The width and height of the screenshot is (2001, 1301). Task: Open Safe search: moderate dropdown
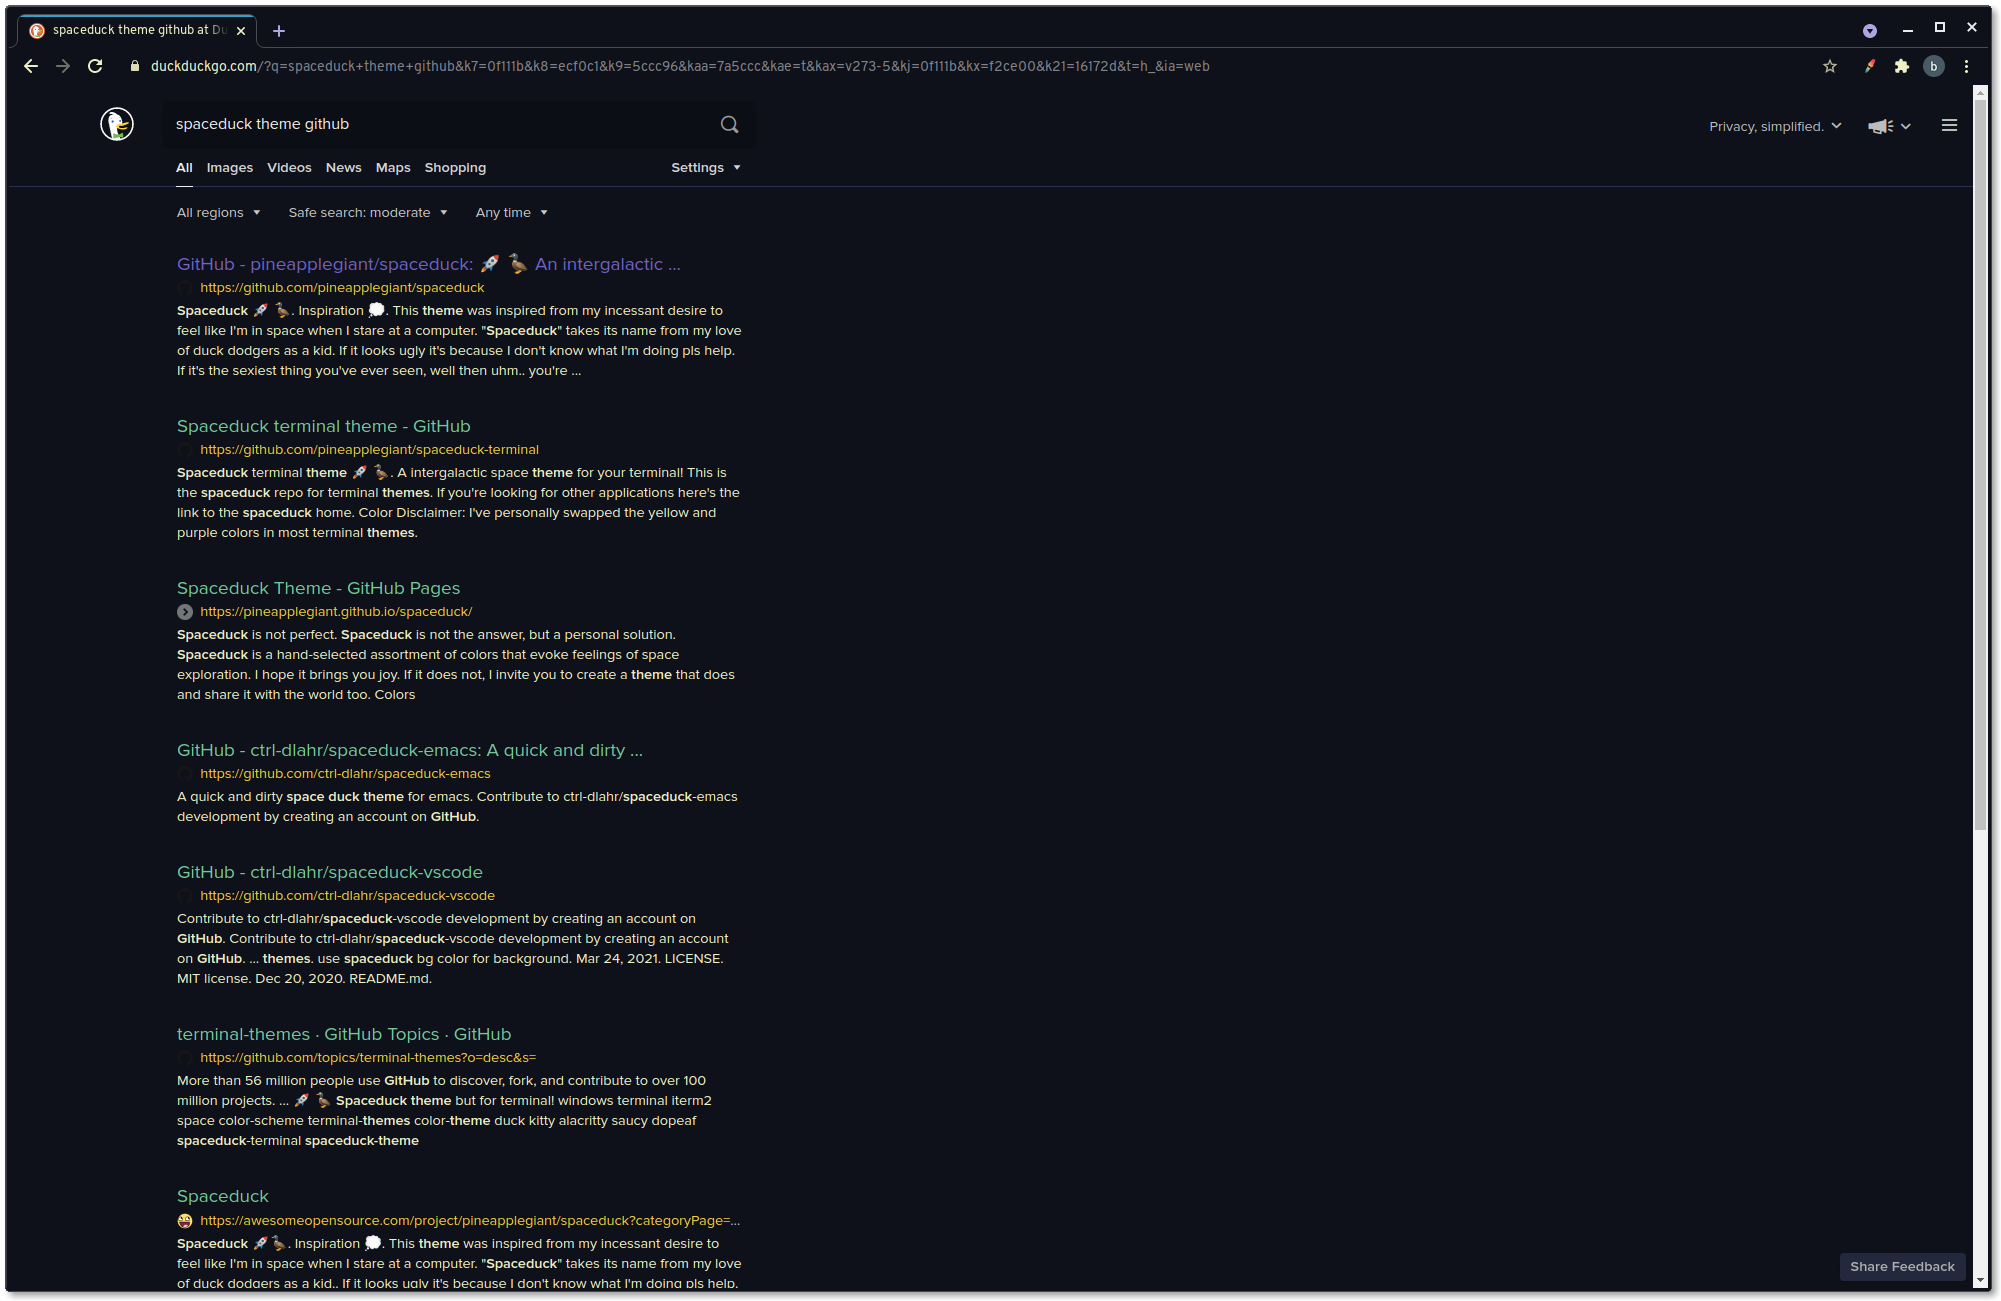367,213
